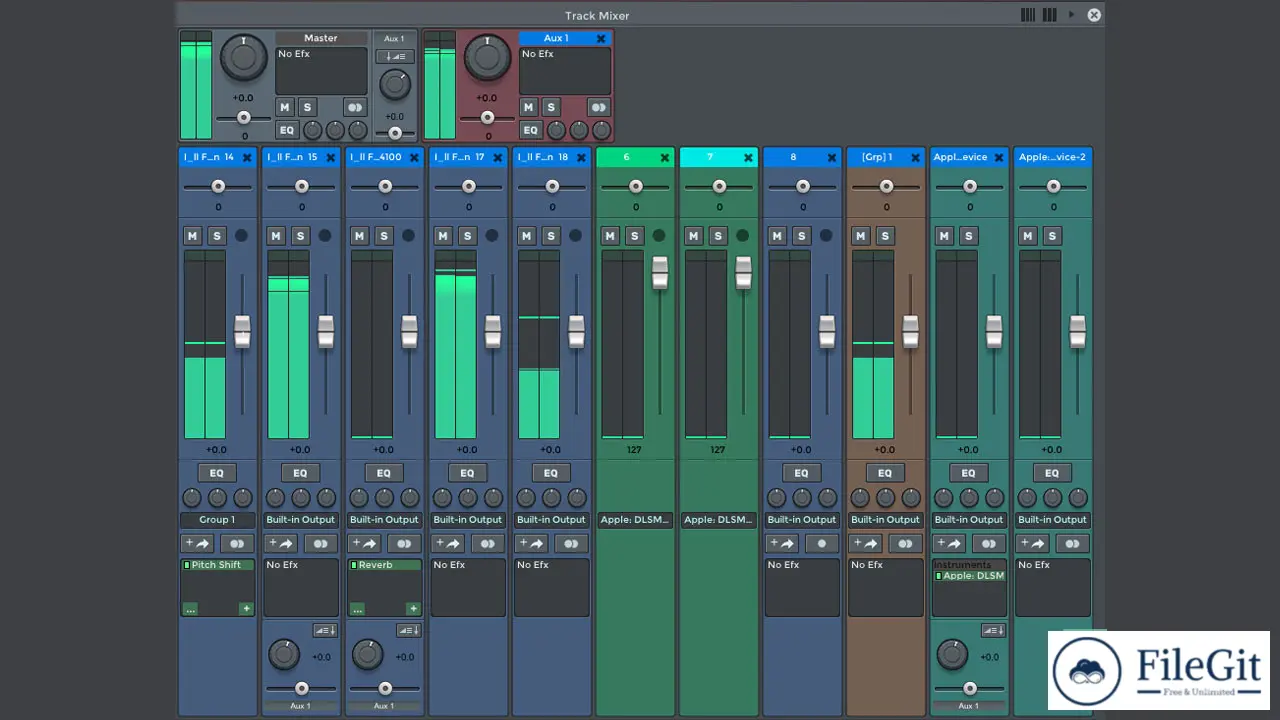Arm record on track 6
The width and height of the screenshot is (1280, 720).
(658, 236)
